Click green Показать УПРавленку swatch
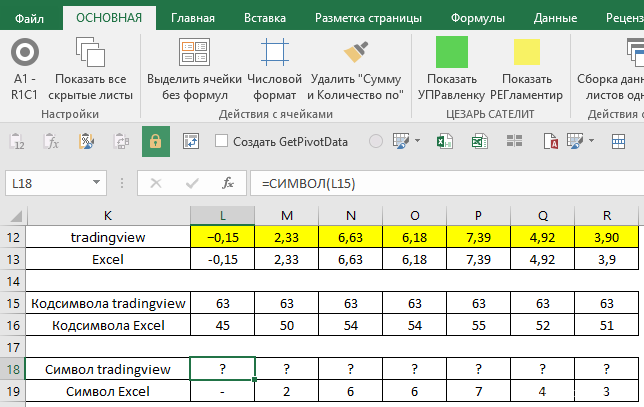The height and width of the screenshot is (407, 644). (452, 52)
